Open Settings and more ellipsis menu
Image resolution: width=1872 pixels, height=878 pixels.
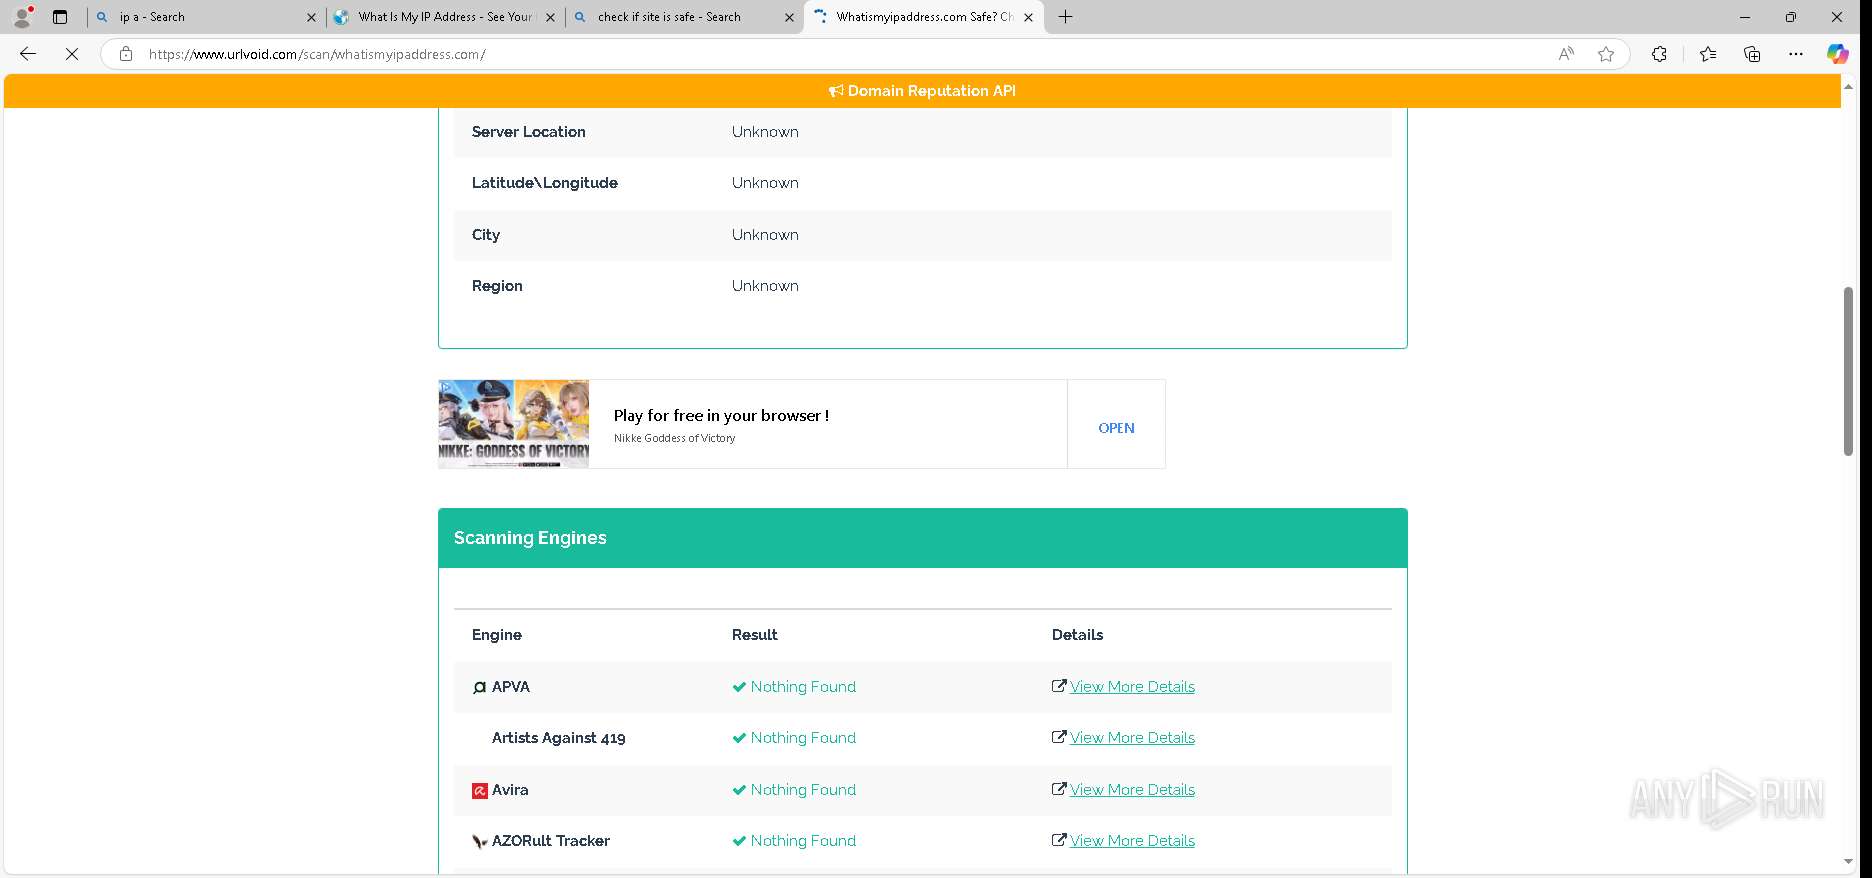pos(1796,54)
